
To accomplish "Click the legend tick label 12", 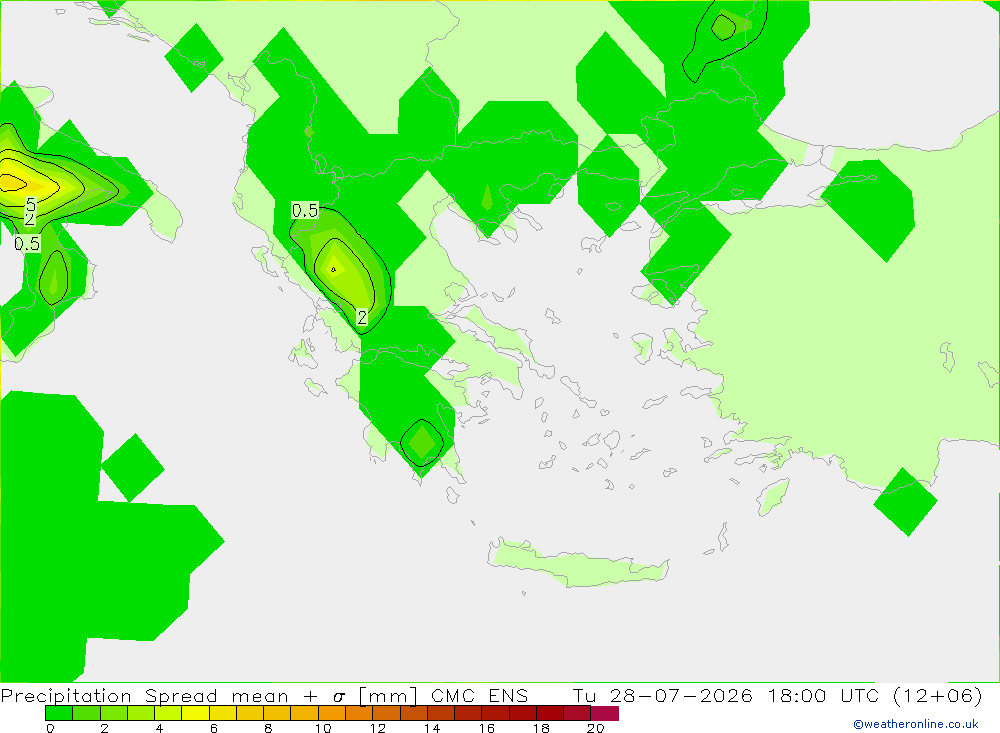I will point(378,728).
